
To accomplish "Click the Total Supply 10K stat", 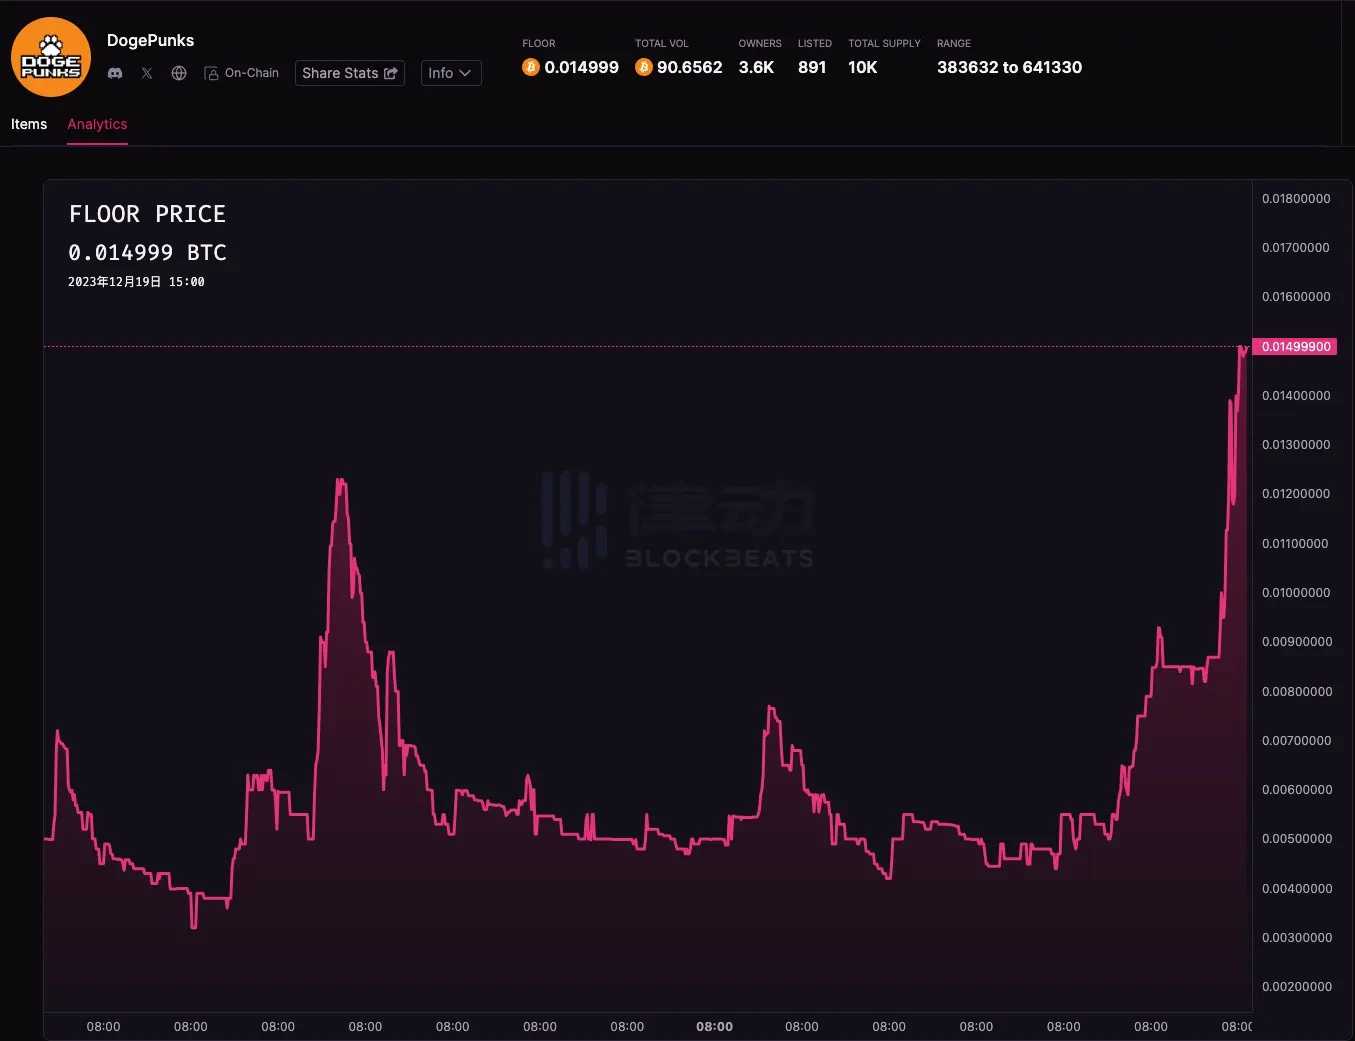I will point(862,67).
